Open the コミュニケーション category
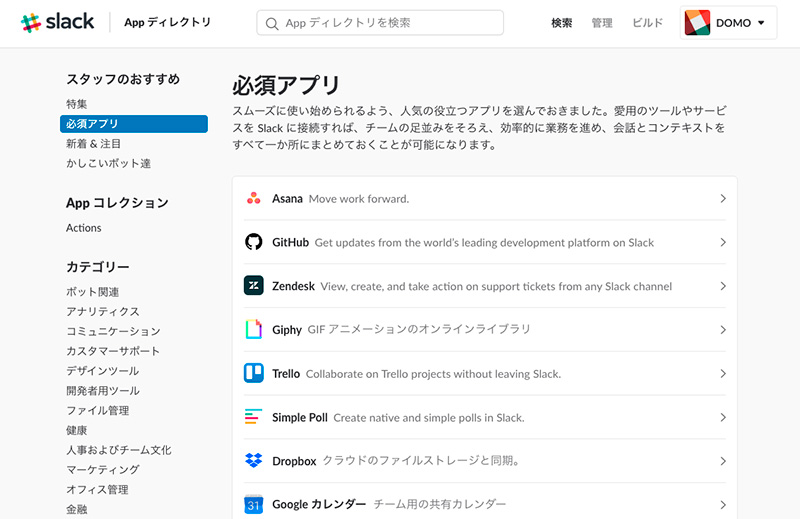 pos(113,332)
